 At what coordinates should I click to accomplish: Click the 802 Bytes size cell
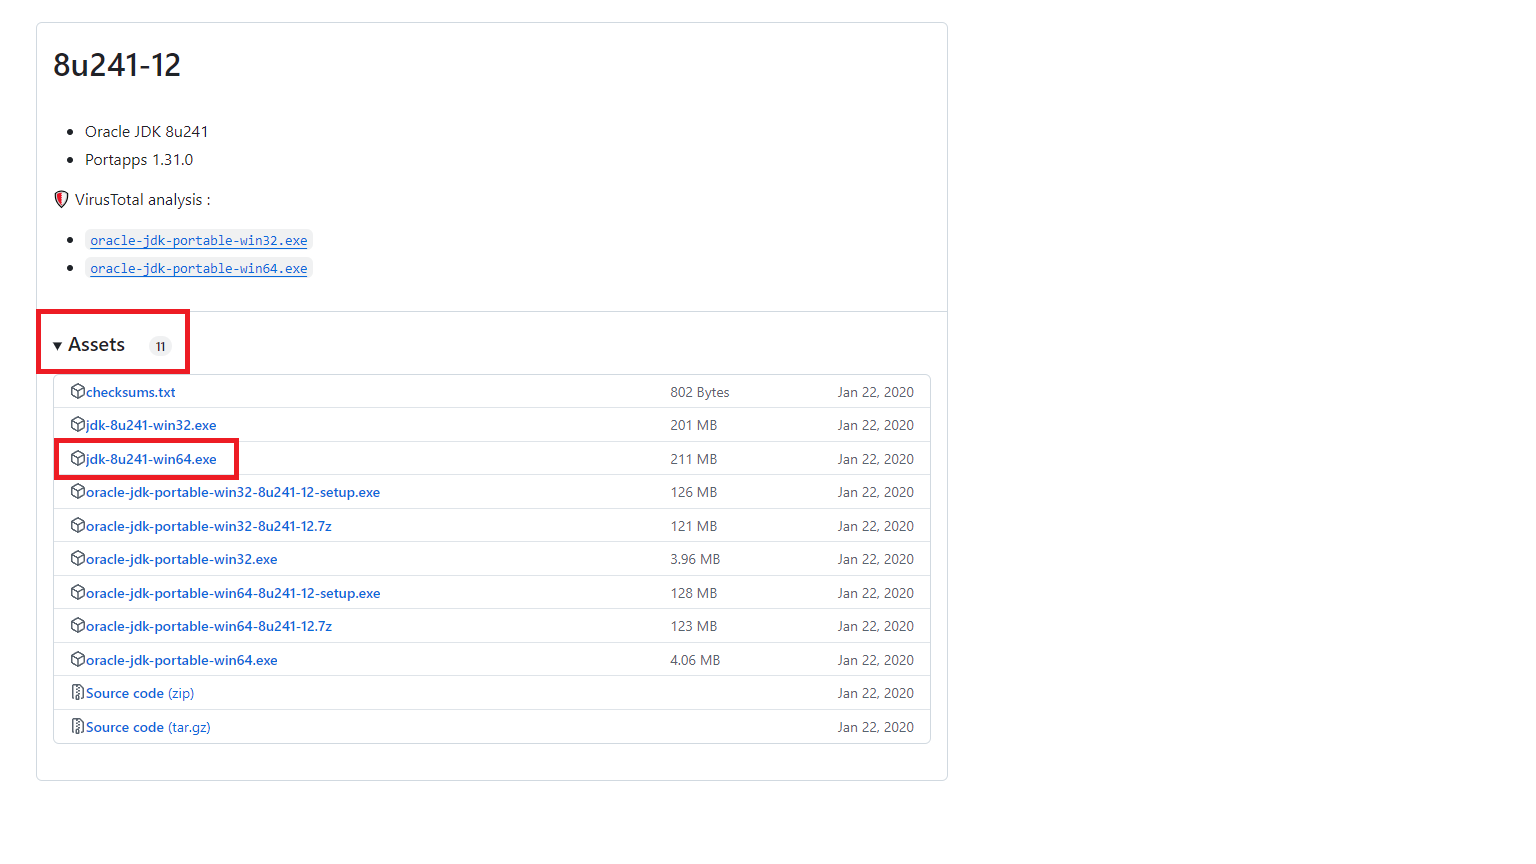[x=700, y=392]
